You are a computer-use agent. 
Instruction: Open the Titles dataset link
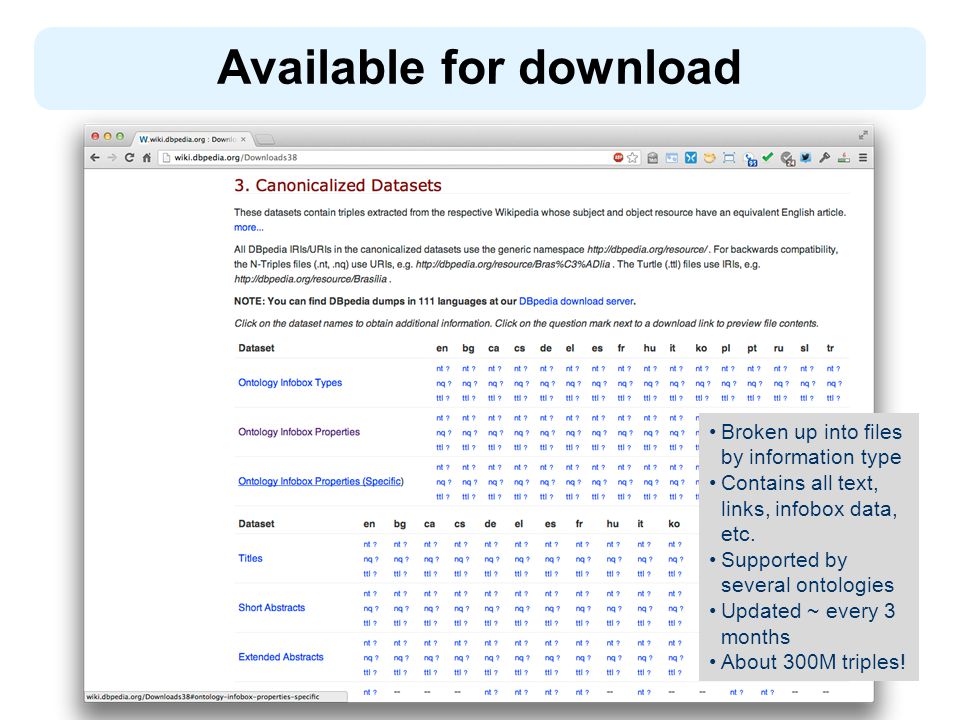250,558
